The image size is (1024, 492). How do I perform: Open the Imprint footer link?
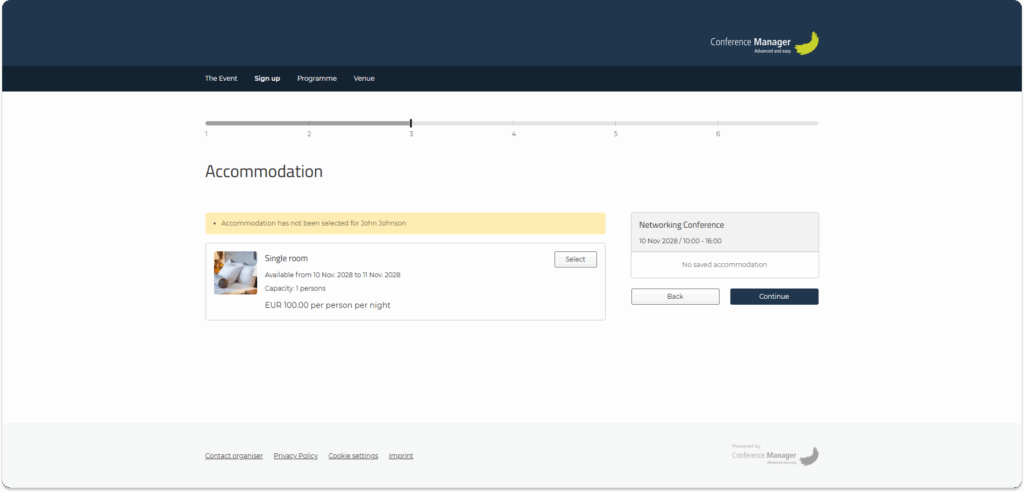(400, 456)
